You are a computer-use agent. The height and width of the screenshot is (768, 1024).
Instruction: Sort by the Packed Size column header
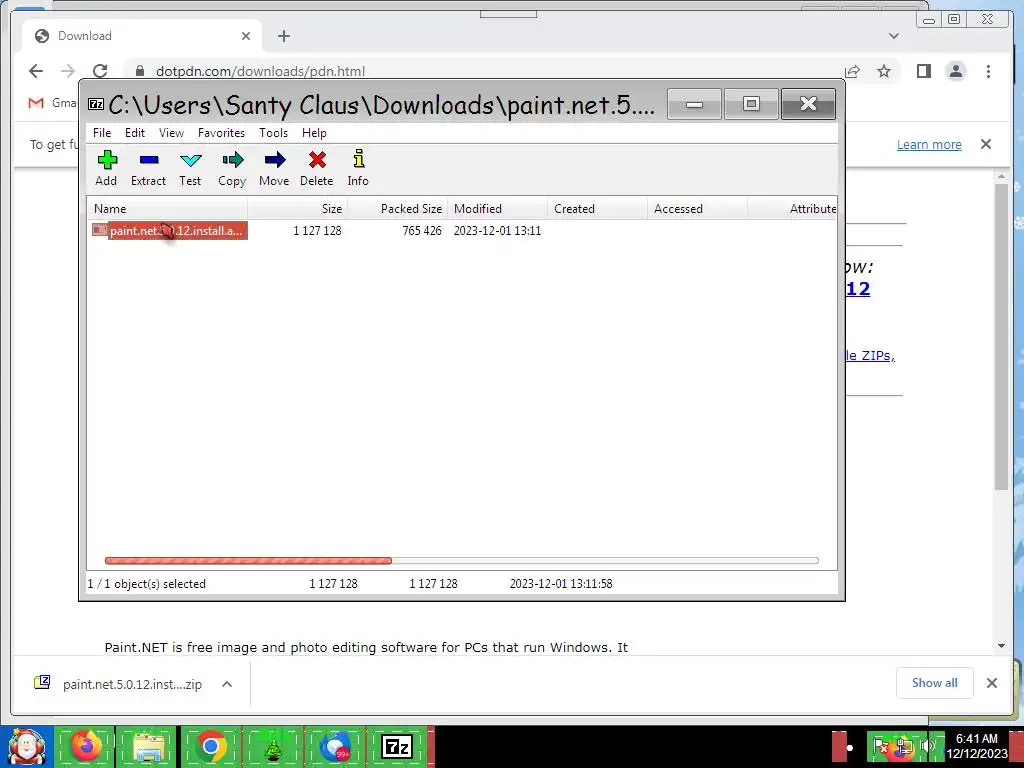point(398,209)
